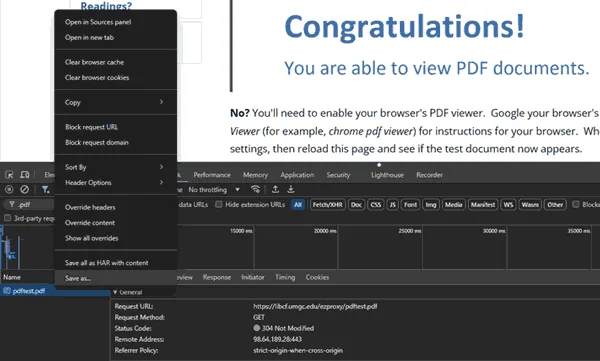Choose Clear browser cookies
Screen dimensions: 600x361
click(116, 77)
